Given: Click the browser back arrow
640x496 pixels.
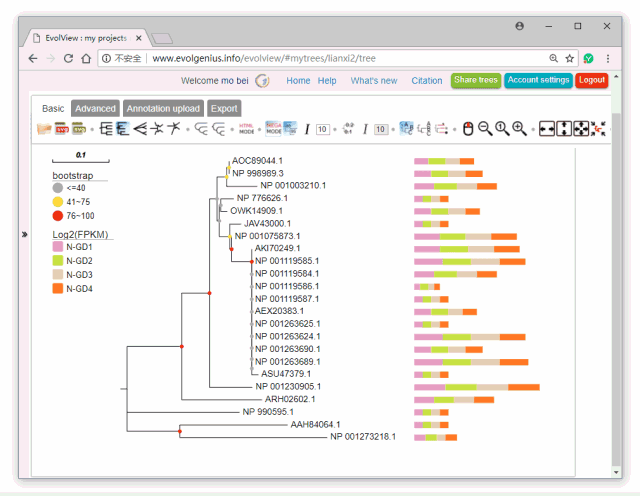Looking at the screenshot, I should click(33, 58).
